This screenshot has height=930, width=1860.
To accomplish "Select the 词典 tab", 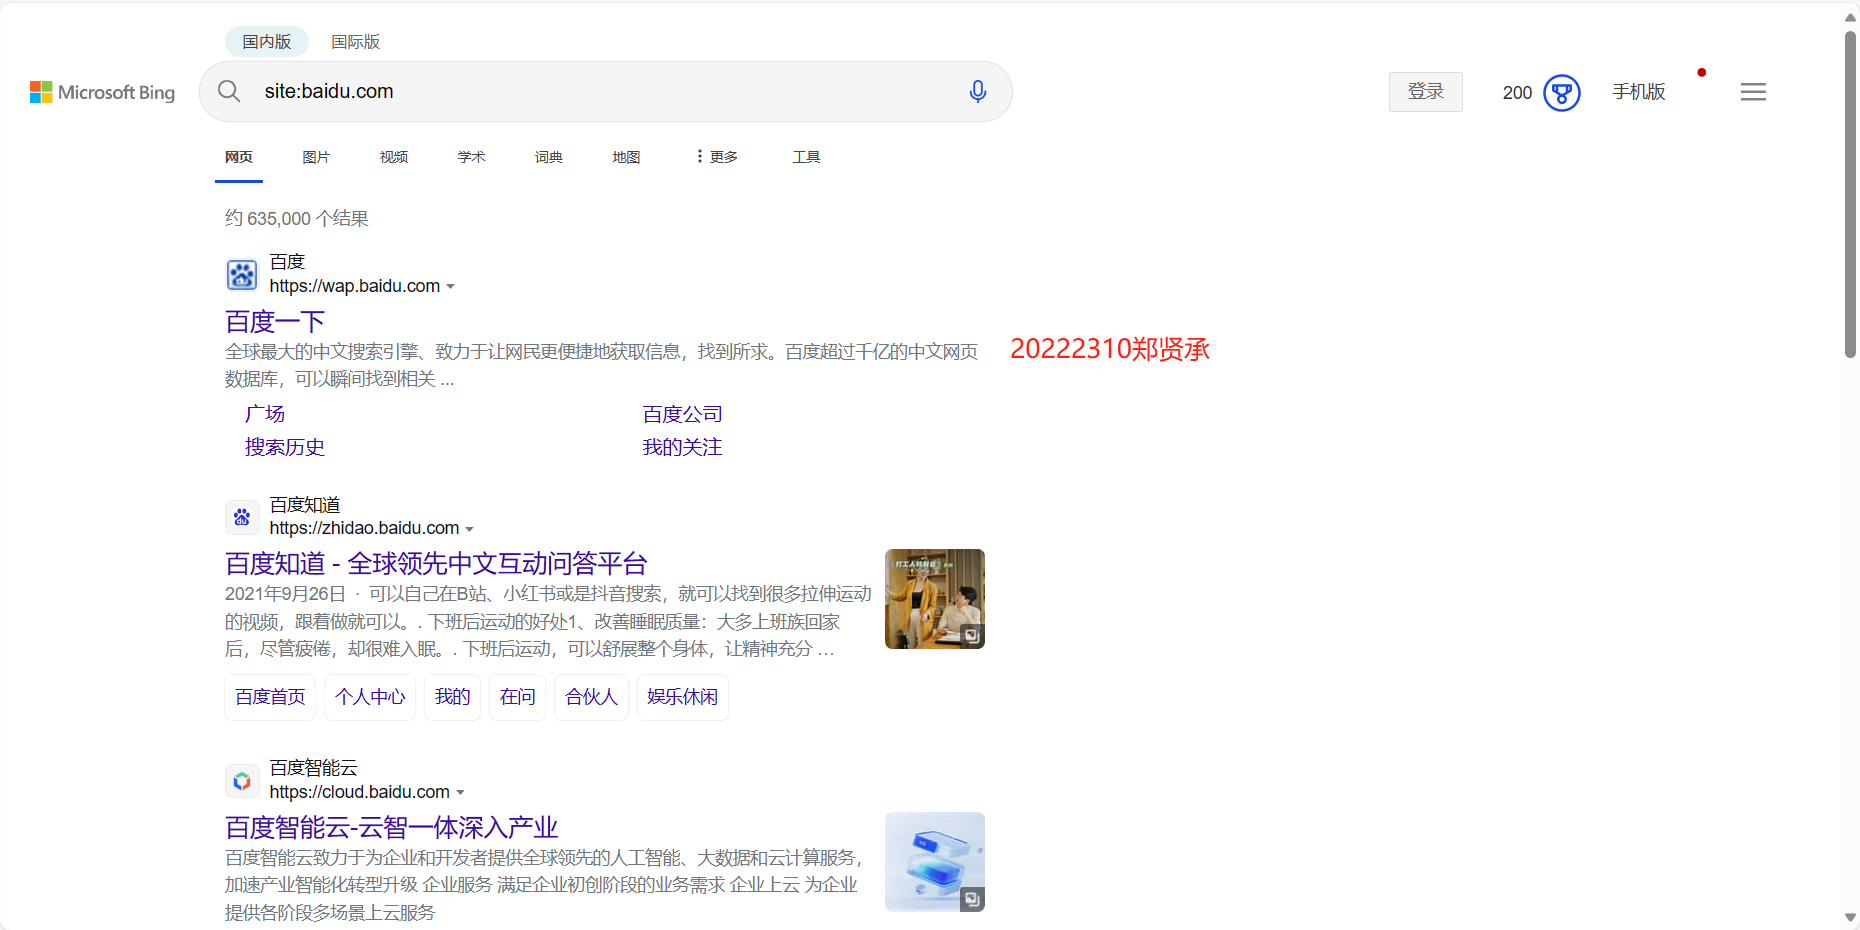I will point(549,157).
